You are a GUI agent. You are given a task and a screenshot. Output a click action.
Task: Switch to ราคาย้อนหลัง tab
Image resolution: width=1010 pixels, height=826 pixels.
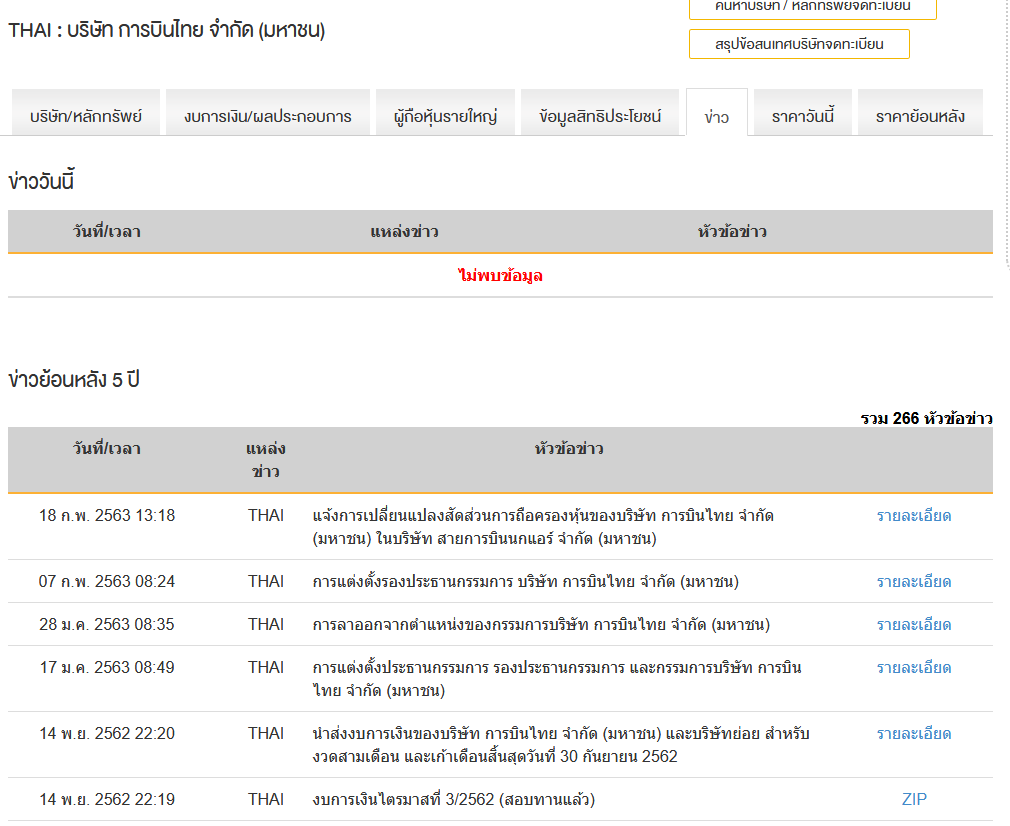click(x=920, y=113)
